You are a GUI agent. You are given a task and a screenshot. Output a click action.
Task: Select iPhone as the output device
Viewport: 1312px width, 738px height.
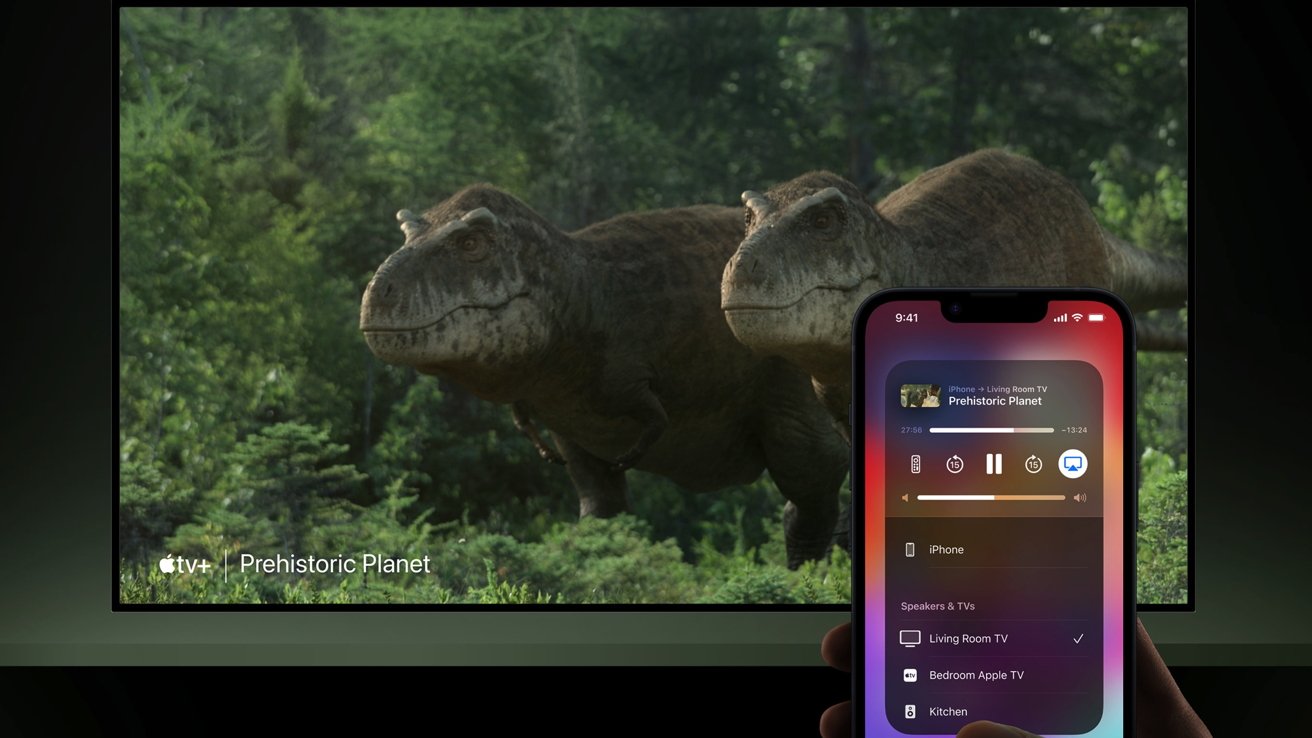[x=946, y=550]
